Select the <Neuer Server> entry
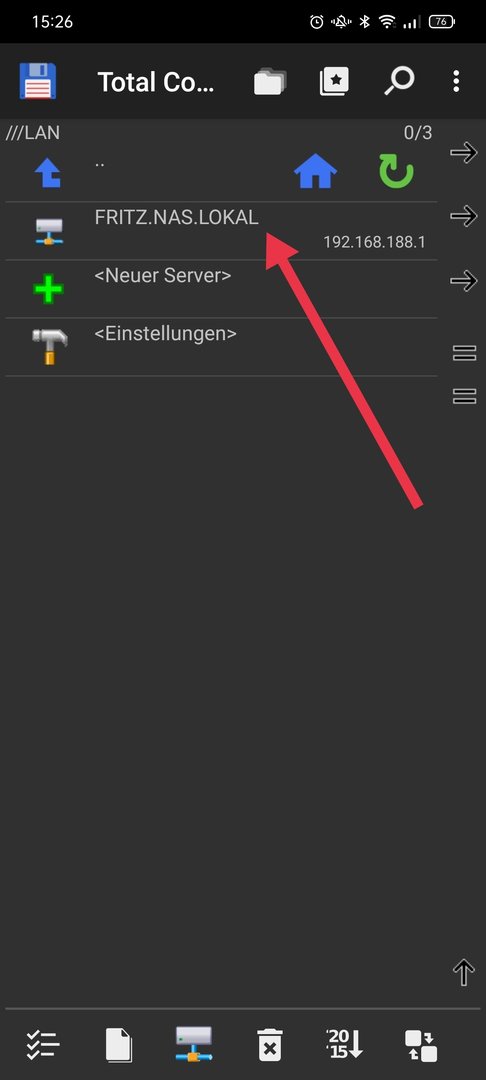 pos(221,289)
